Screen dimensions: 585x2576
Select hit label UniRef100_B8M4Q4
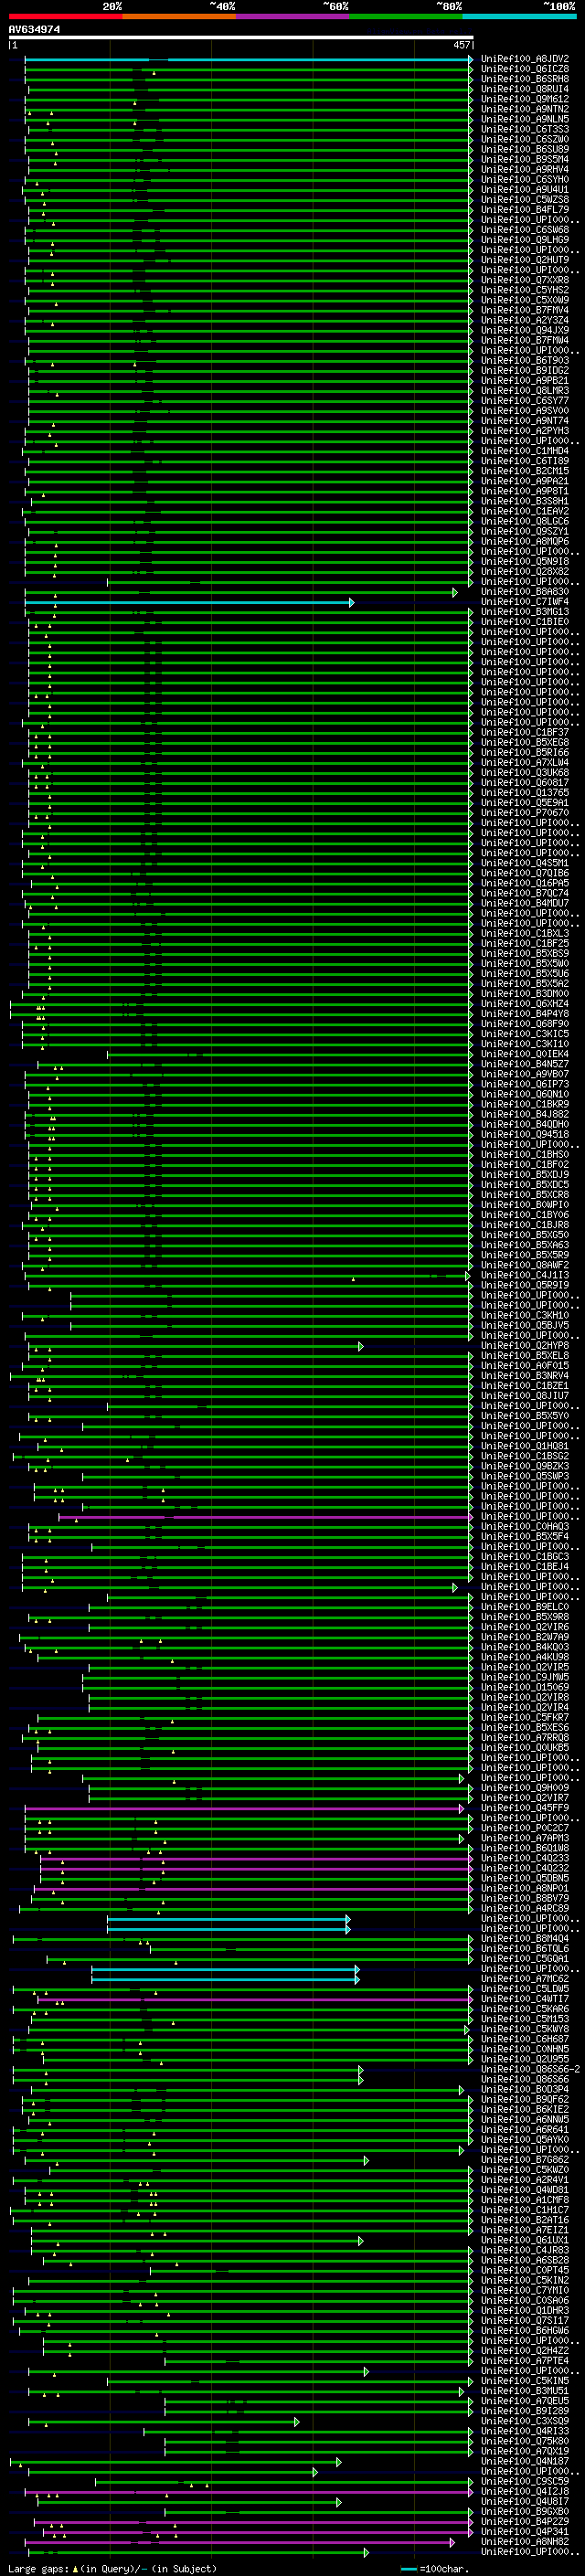click(x=525, y=1938)
